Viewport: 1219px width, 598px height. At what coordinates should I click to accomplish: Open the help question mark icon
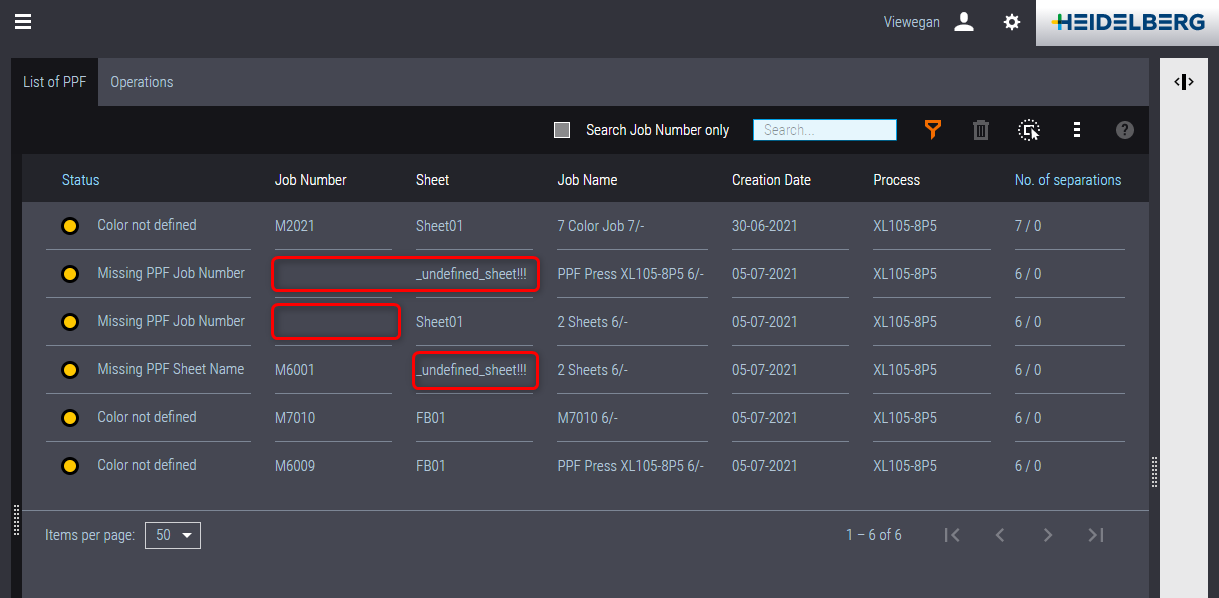coord(1125,130)
